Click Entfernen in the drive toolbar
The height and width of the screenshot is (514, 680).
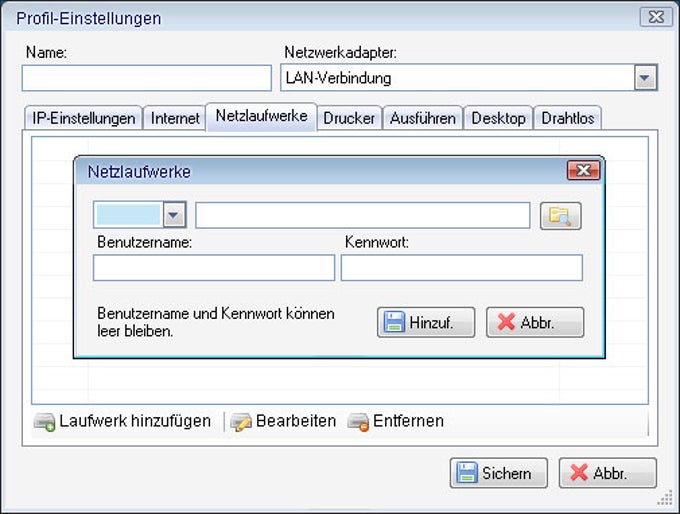point(396,421)
